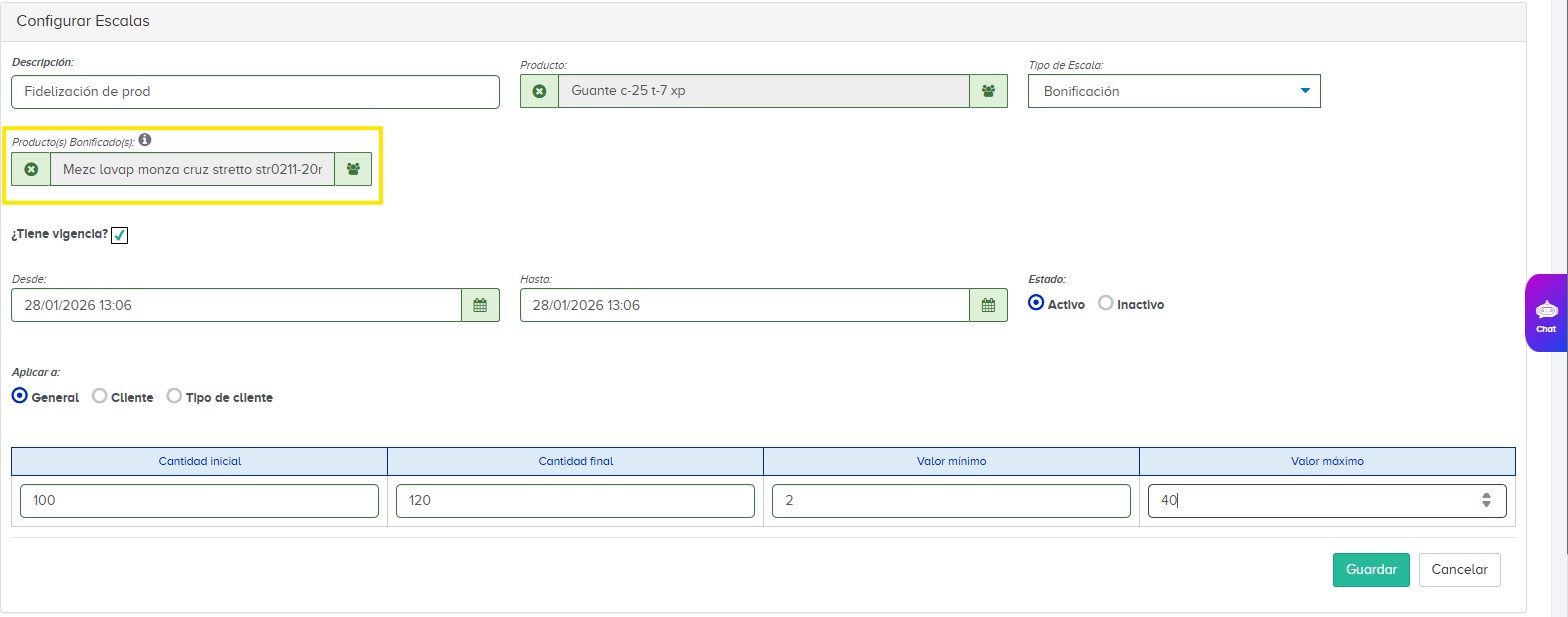Show info tooltip for Producto(s) Bonificado(s)
Image resolution: width=1568 pixels, height=617 pixels.
(x=145, y=139)
